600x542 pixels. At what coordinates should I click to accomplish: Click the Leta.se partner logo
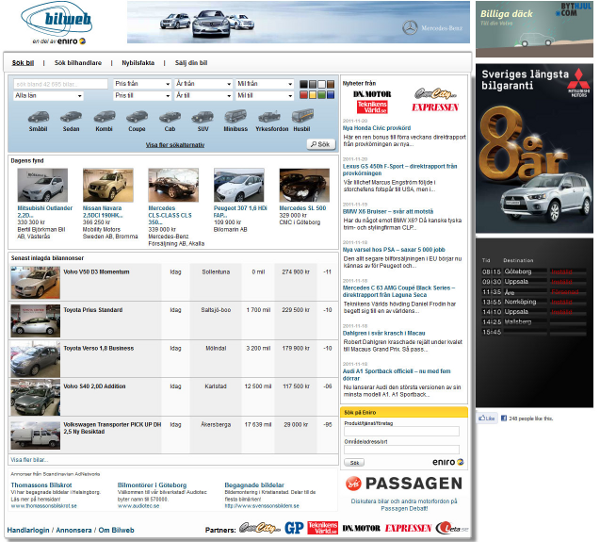(x=452, y=528)
